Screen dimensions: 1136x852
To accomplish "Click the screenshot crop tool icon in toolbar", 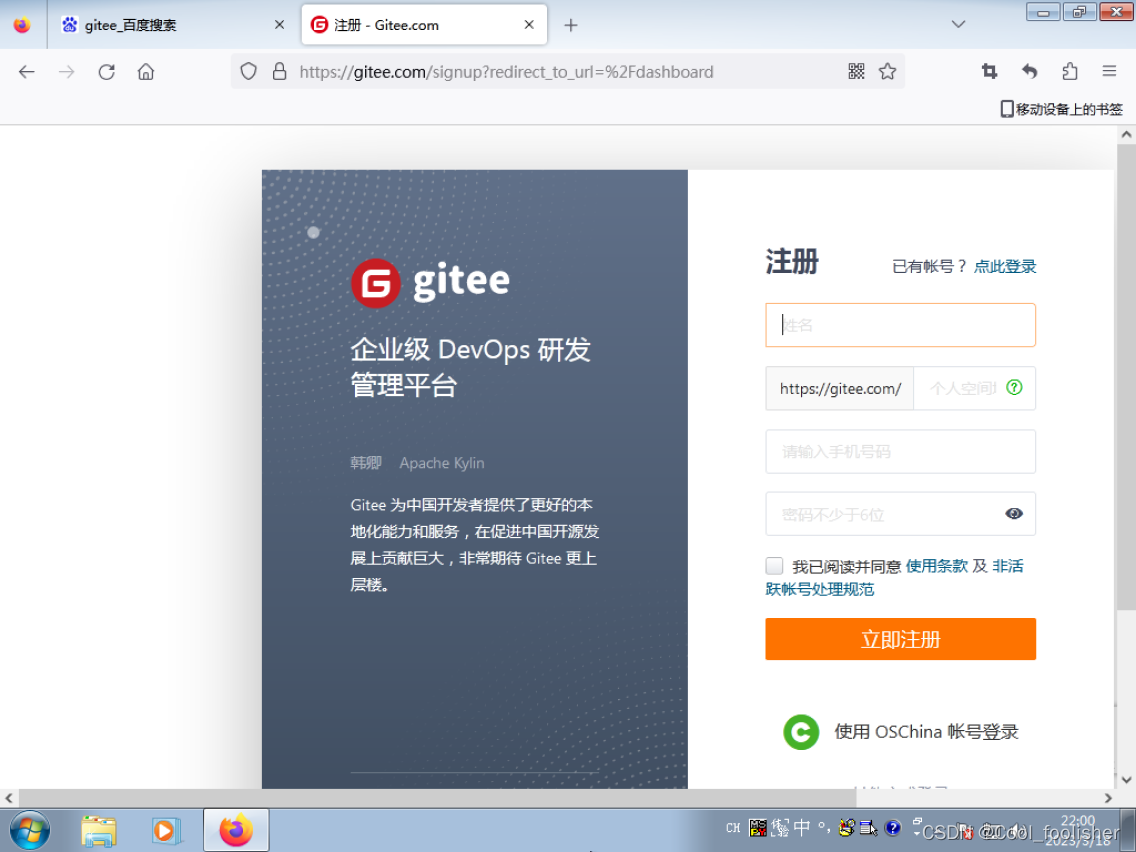I will tap(989, 71).
